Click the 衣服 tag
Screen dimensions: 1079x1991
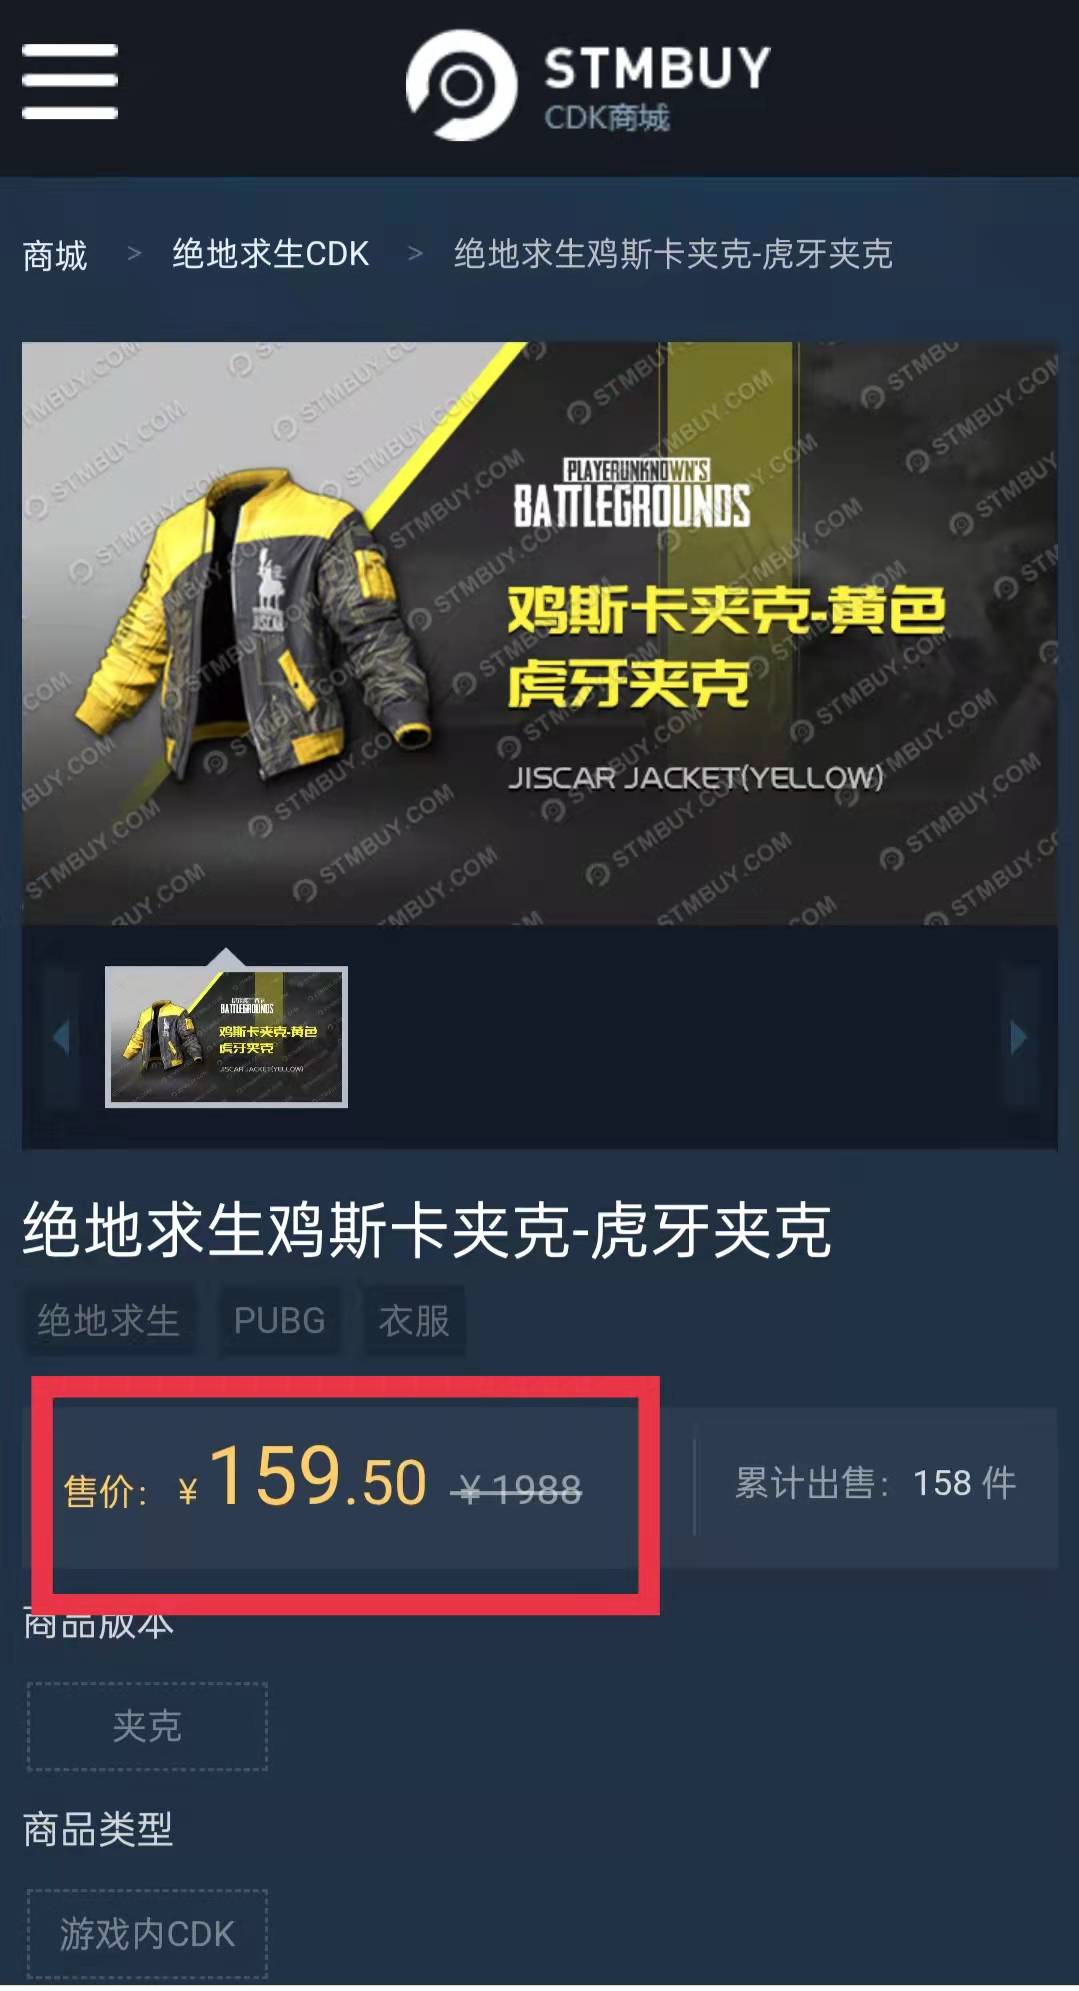click(414, 1321)
